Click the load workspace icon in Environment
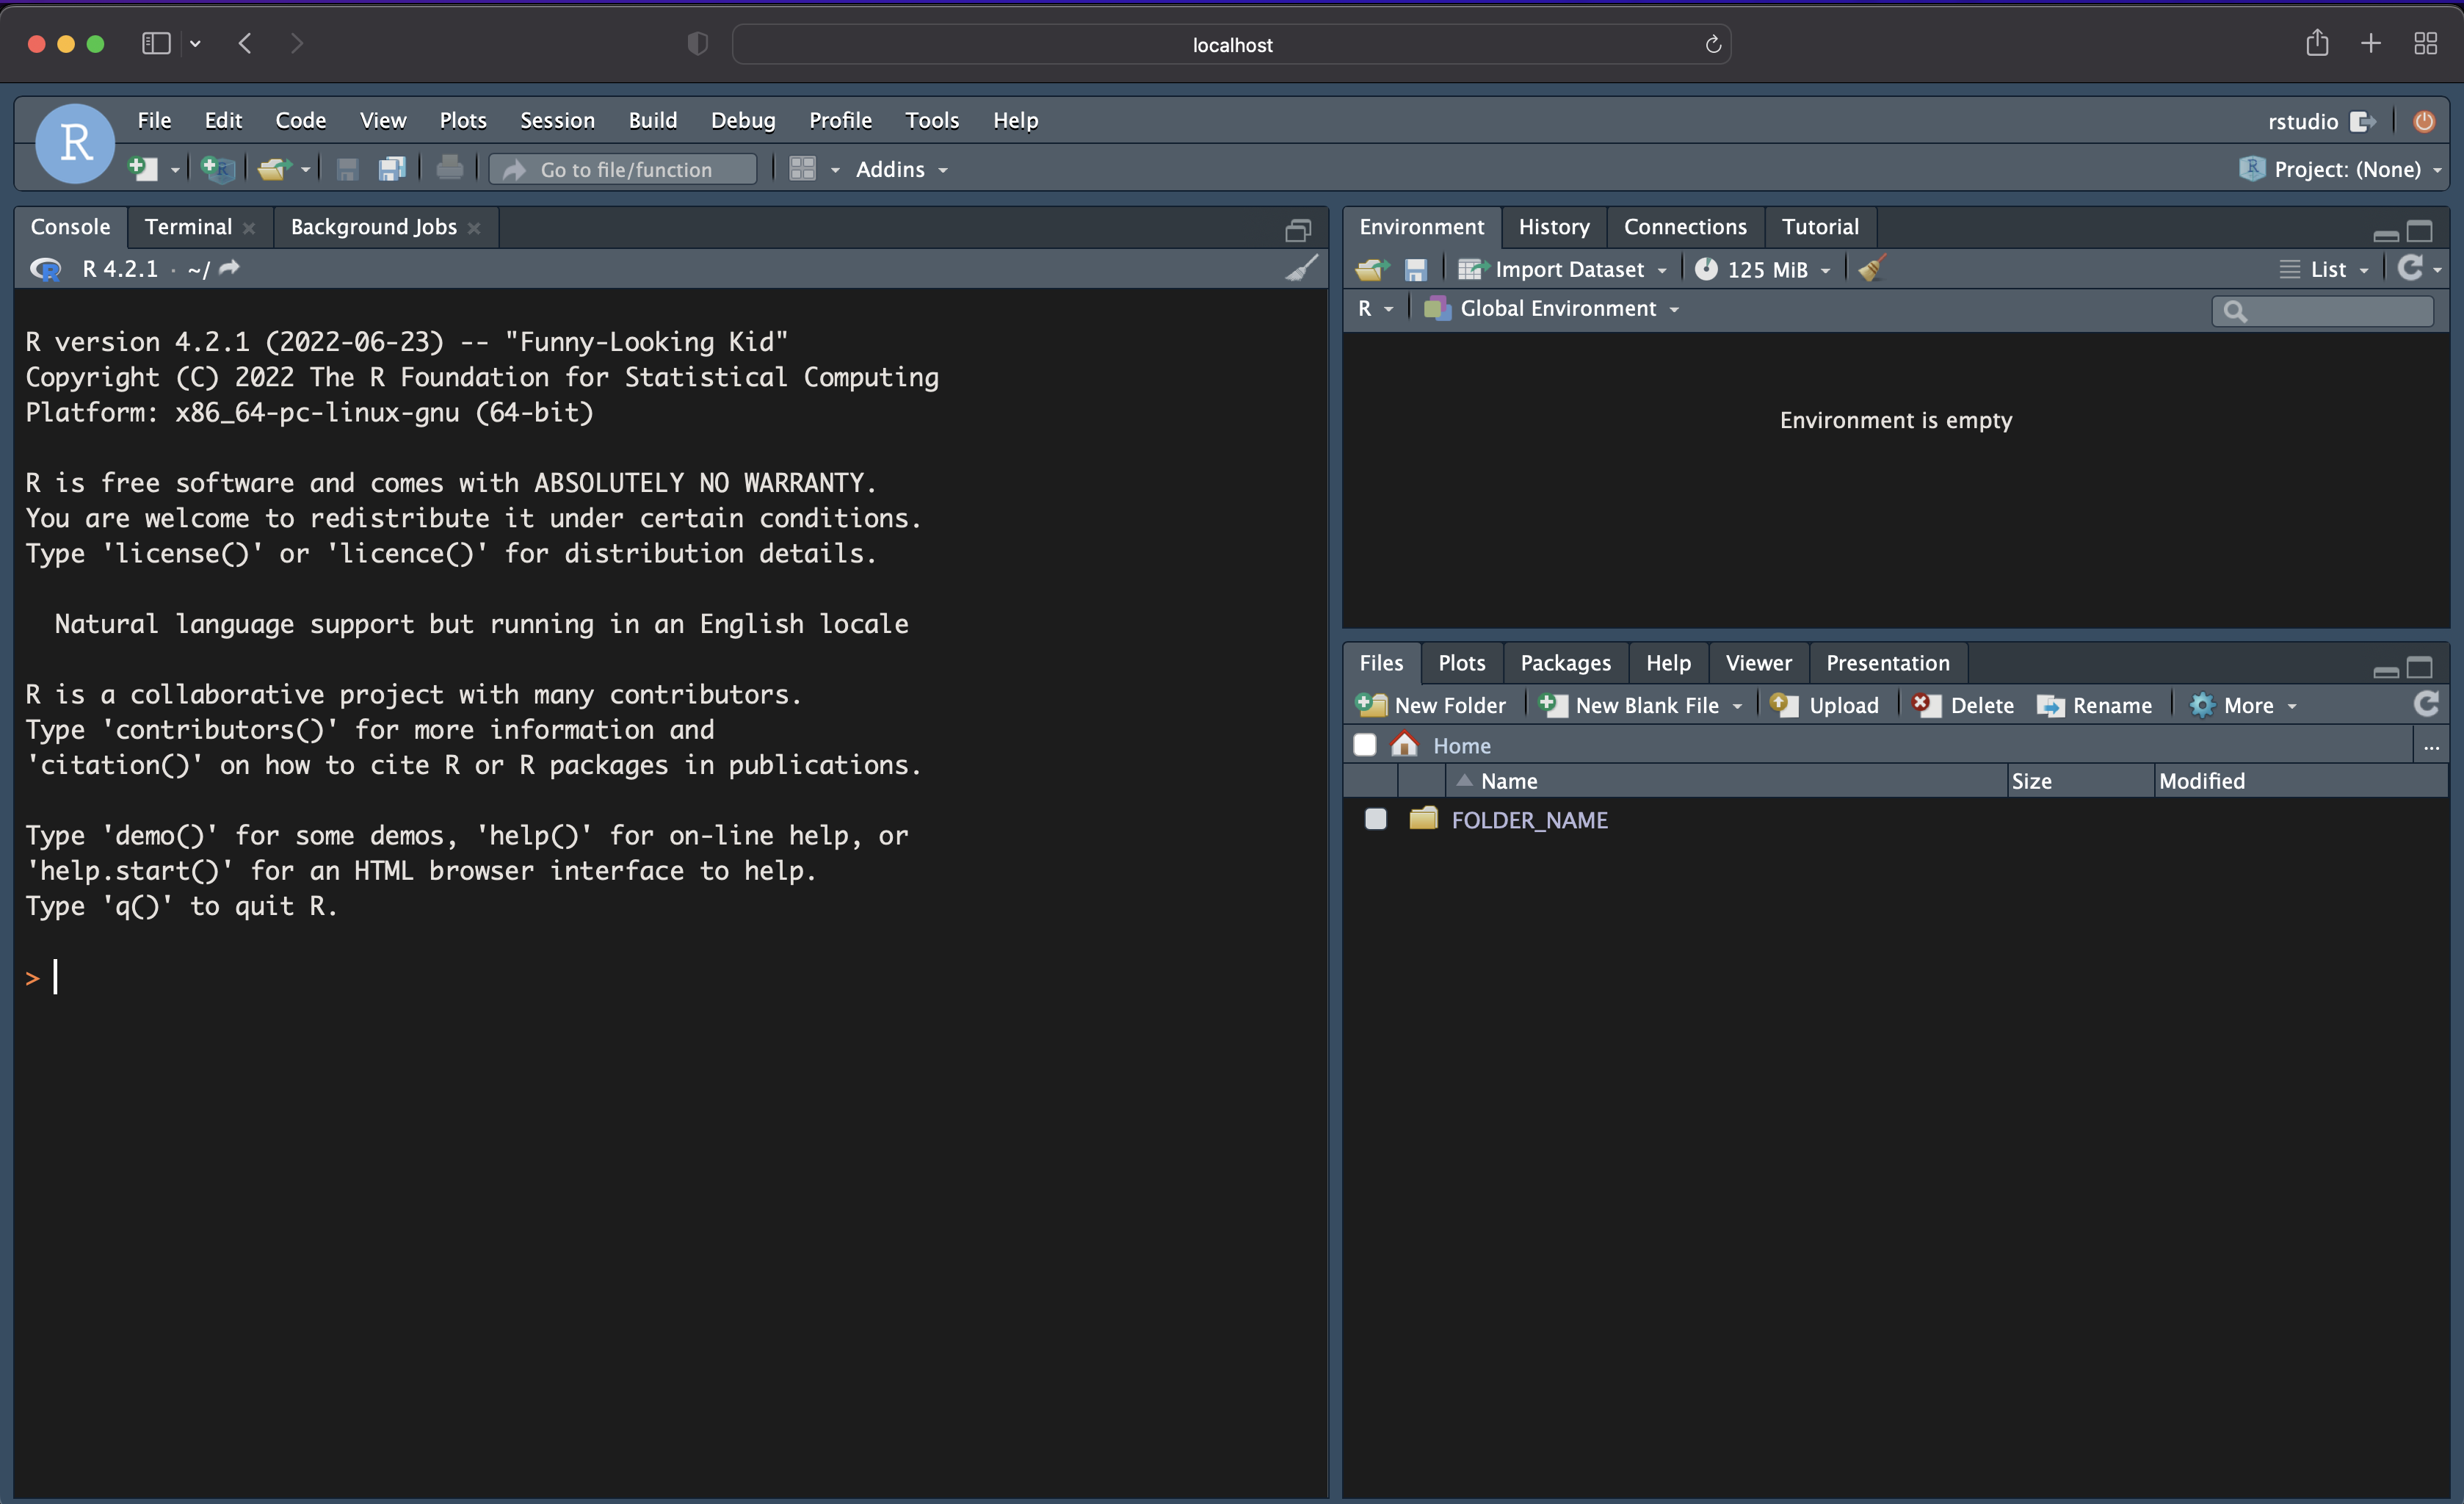The width and height of the screenshot is (2464, 1504). click(1372, 269)
